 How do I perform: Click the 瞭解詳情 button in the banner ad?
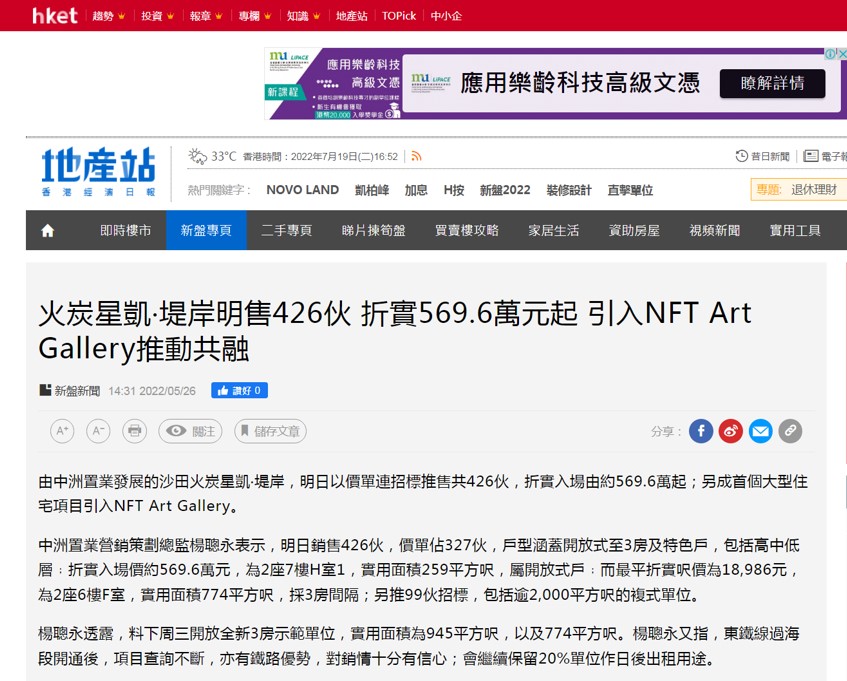[x=772, y=84]
